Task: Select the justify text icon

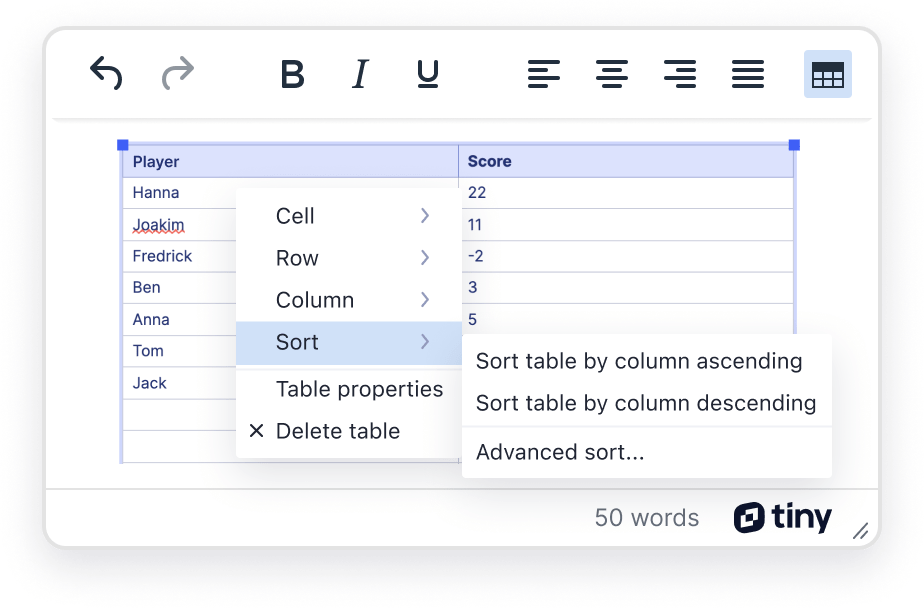Action: (x=748, y=74)
